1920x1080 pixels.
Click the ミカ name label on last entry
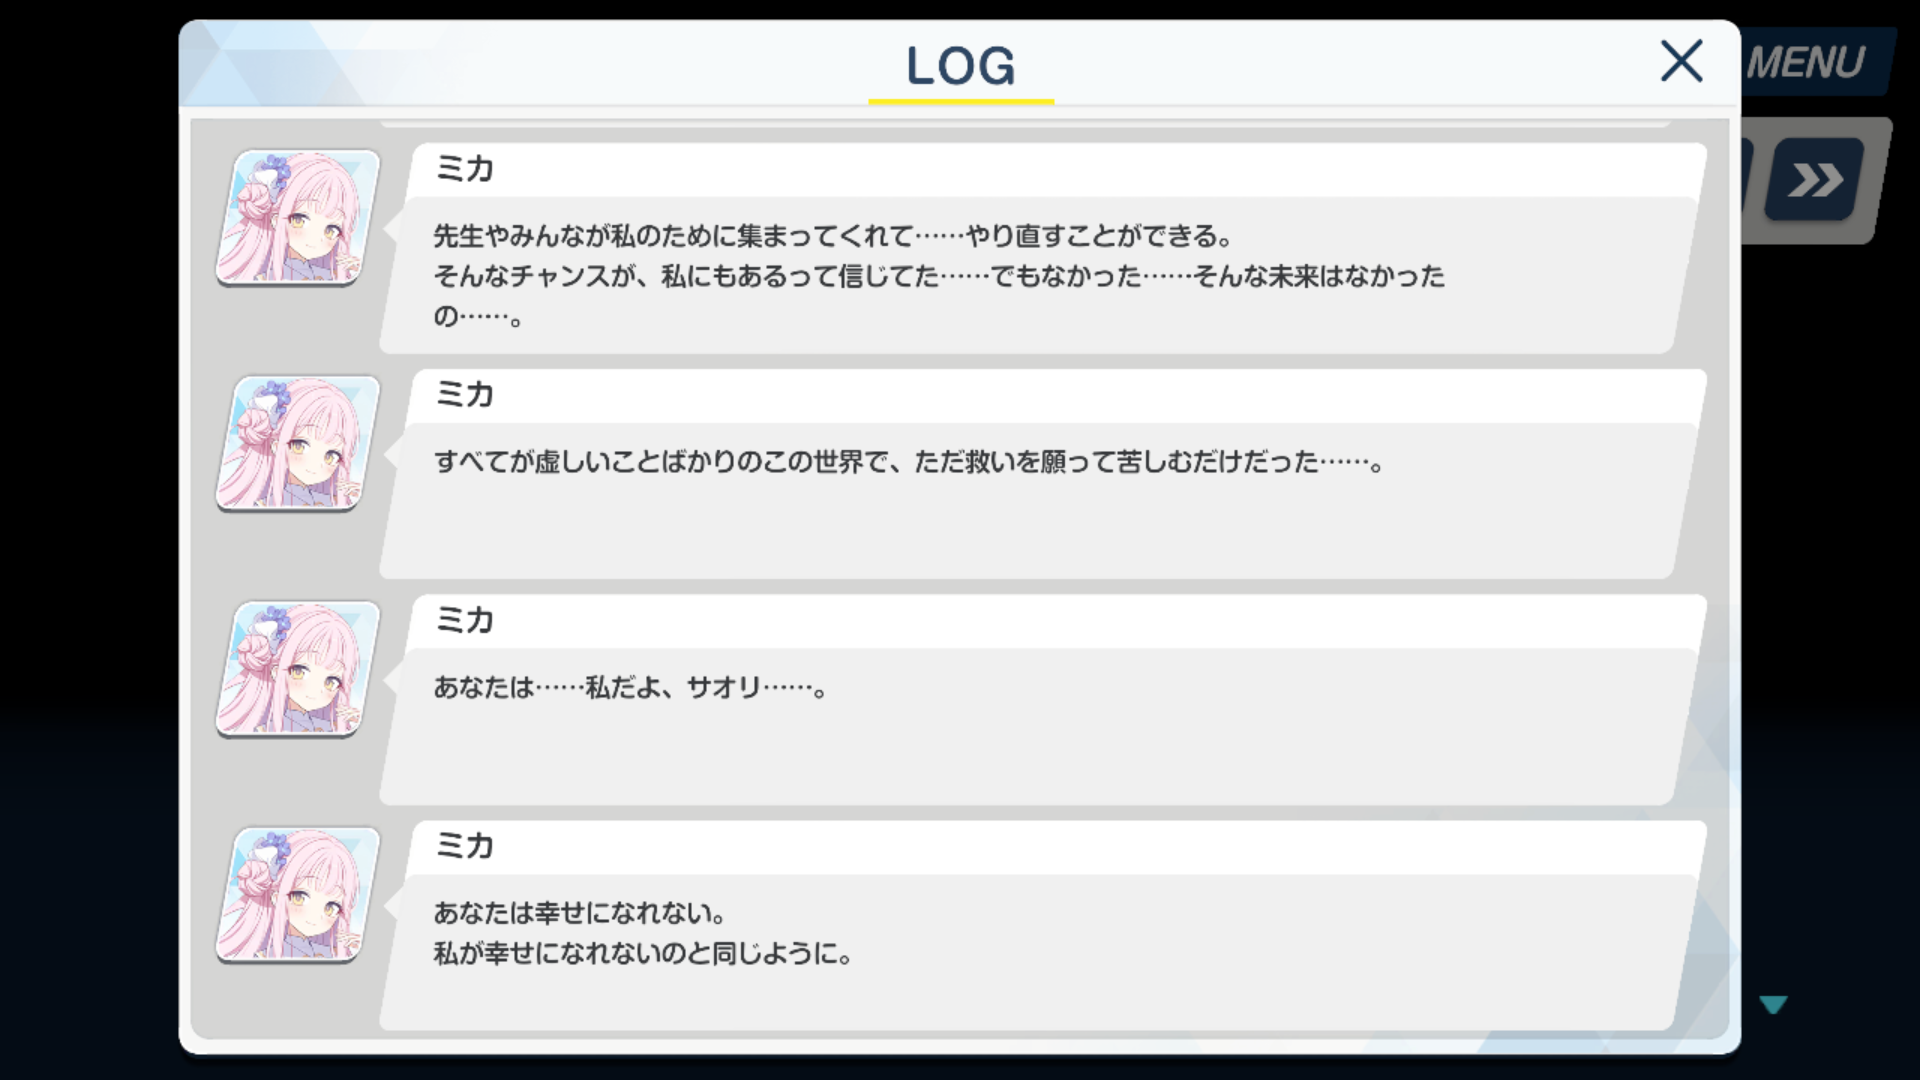pos(465,847)
